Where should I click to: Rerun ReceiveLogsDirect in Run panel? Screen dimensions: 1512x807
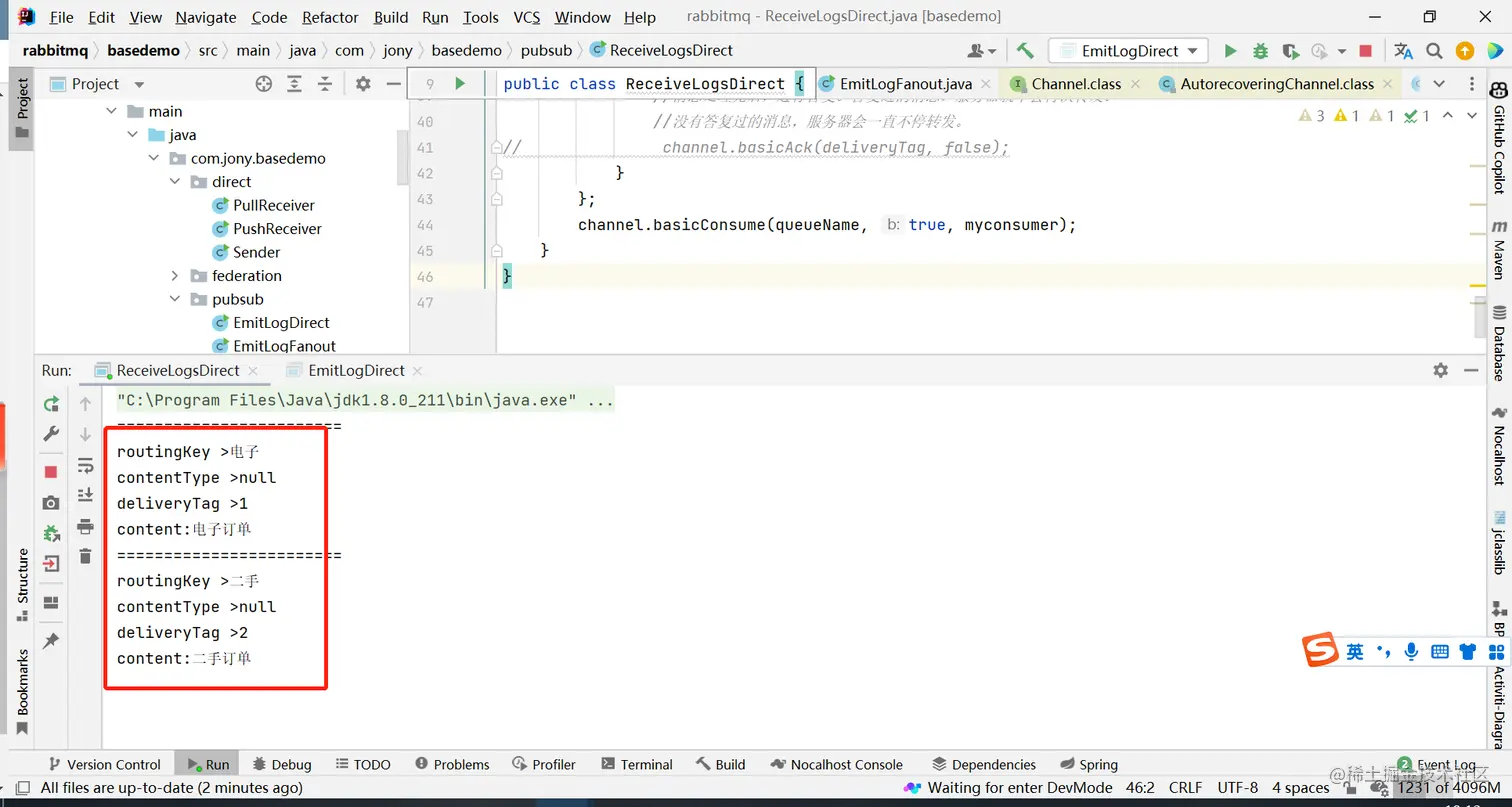[51, 404]
